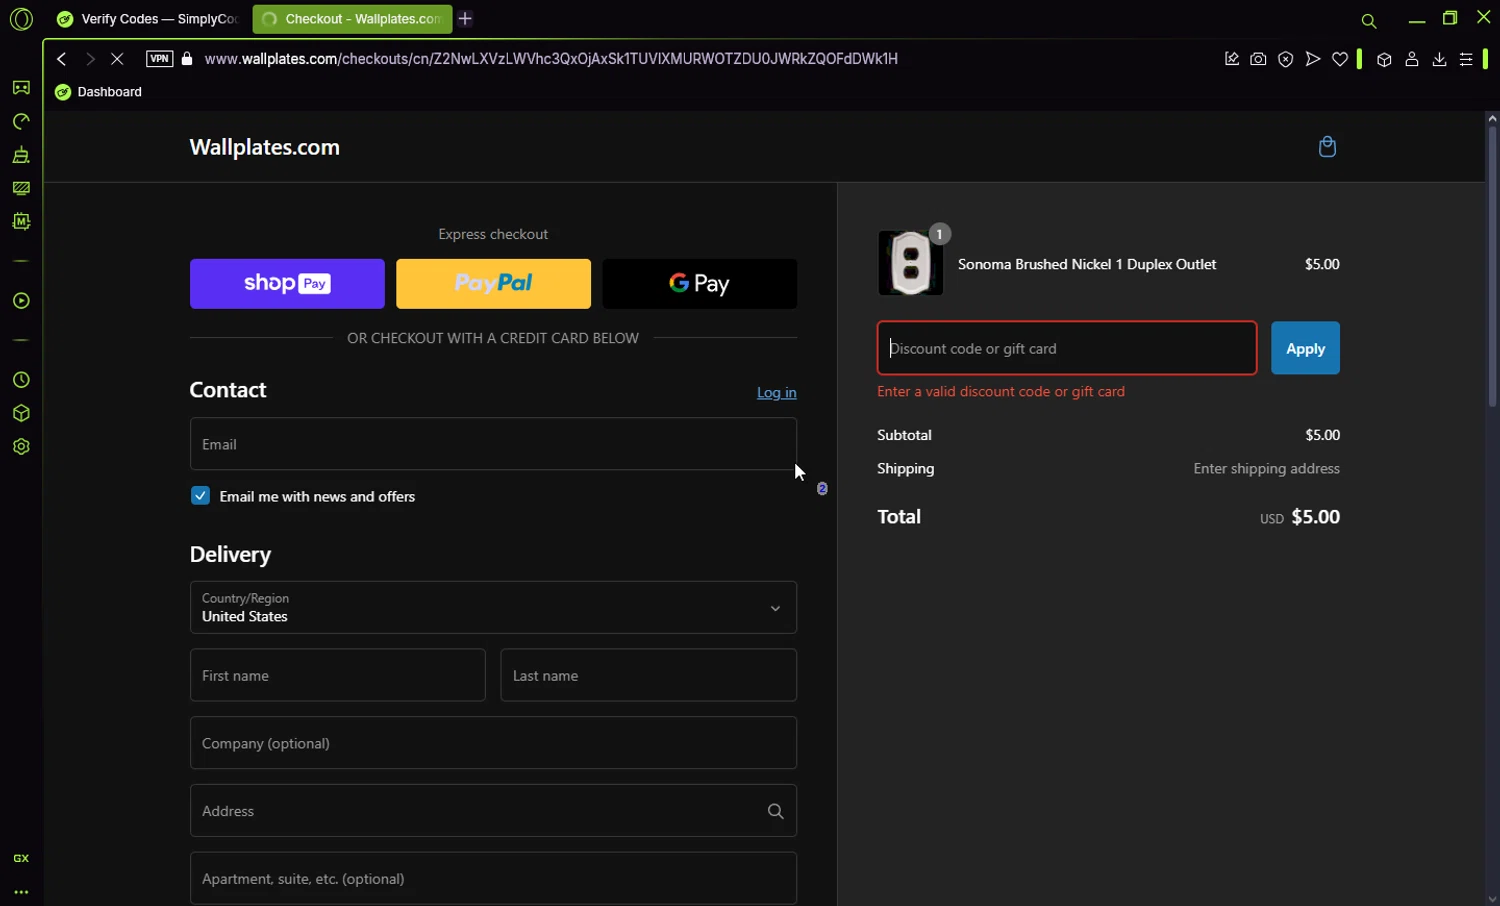The width and height of the screenshot is (1500, 906).
Task: Open the Country/Region dropdown
Action: pos(493,608)
